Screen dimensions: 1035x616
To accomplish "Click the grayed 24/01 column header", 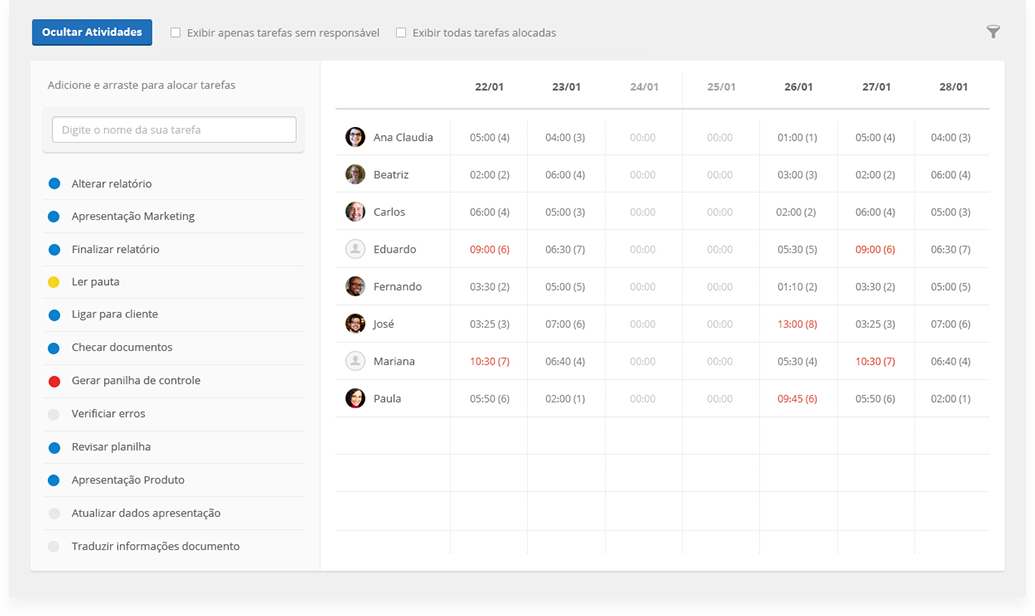I will (x=644, y=86).
